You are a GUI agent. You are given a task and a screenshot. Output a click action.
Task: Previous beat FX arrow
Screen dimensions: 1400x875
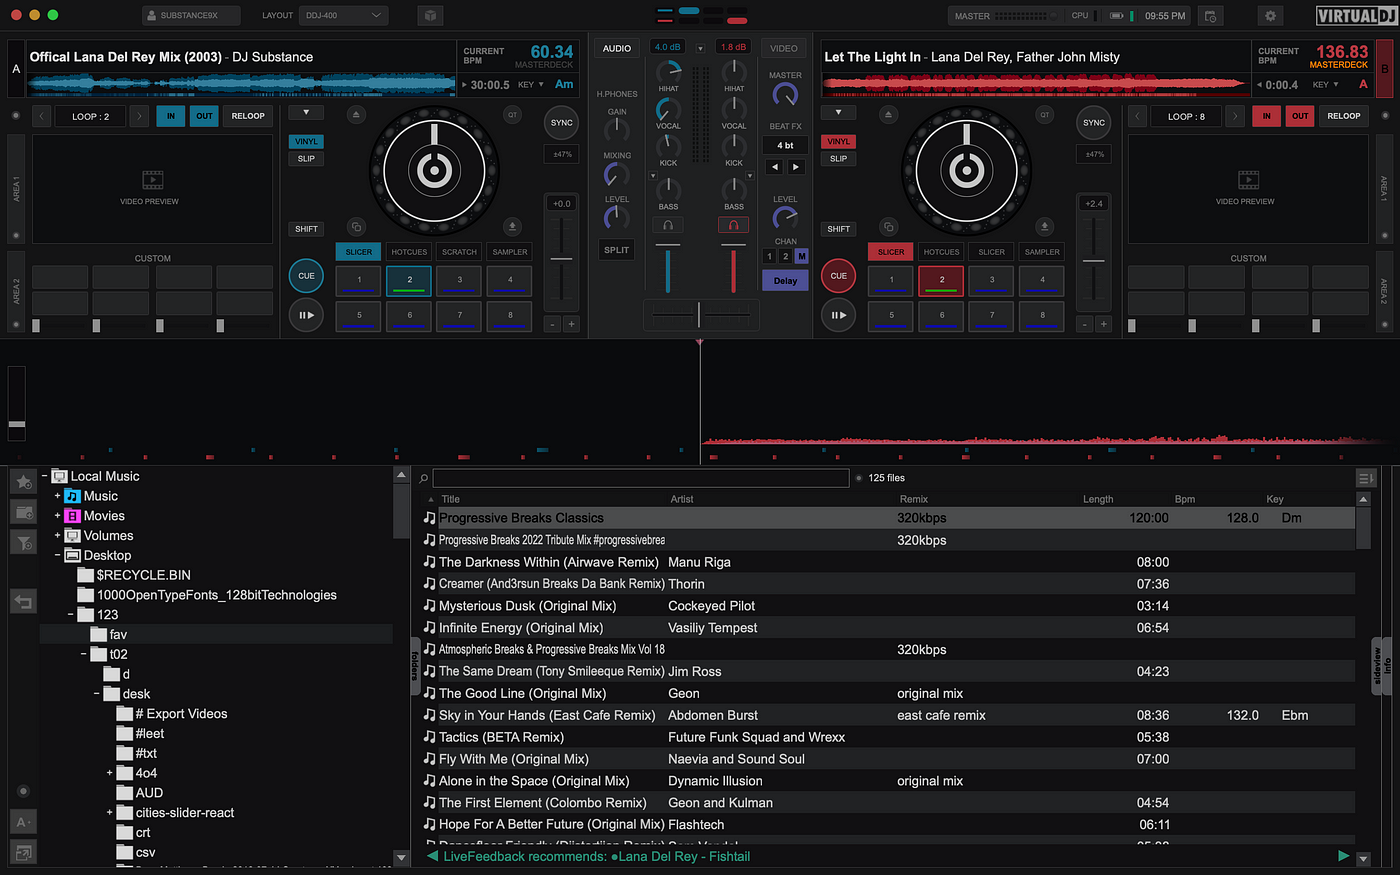pyautogui.click(x=775, y=167)
